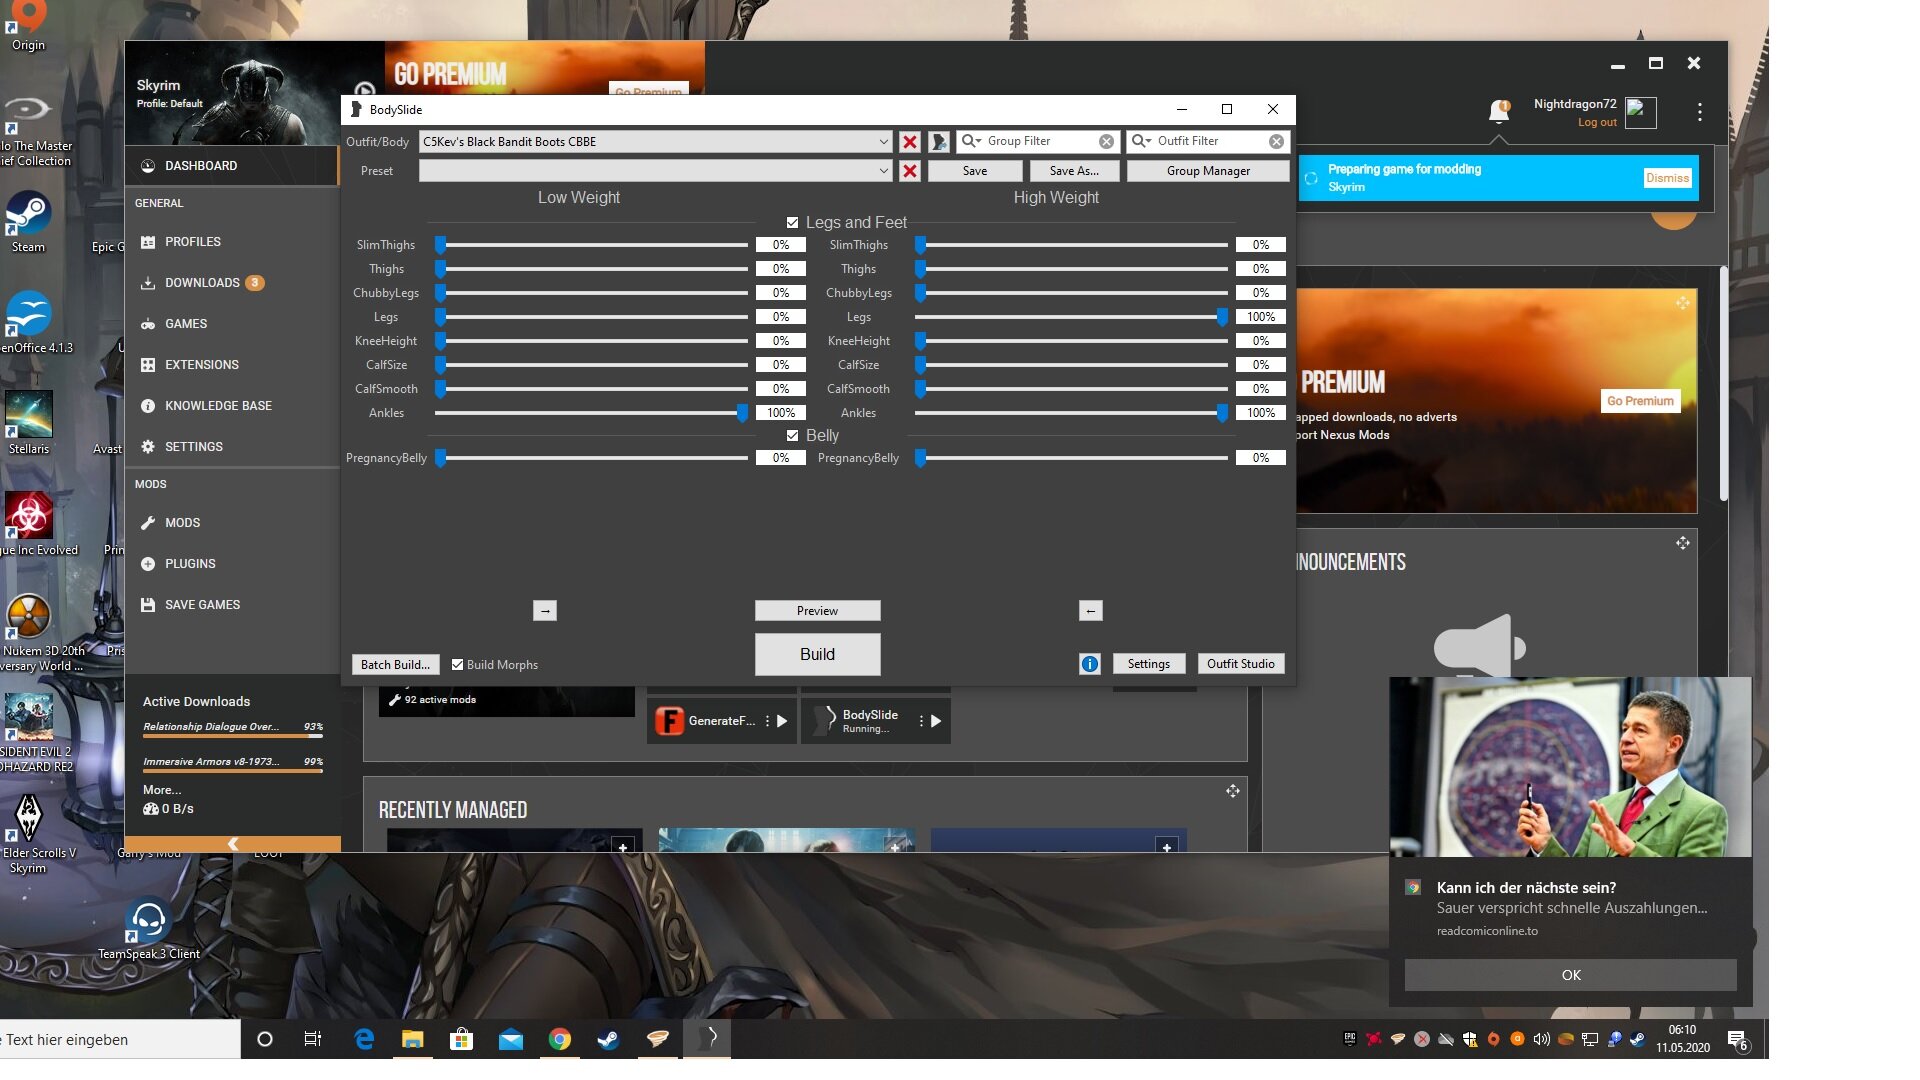This screenshot has width=1920, height=1080.
Task: Select Games in Vortex sidebar
Action: (x=232, y=324)
